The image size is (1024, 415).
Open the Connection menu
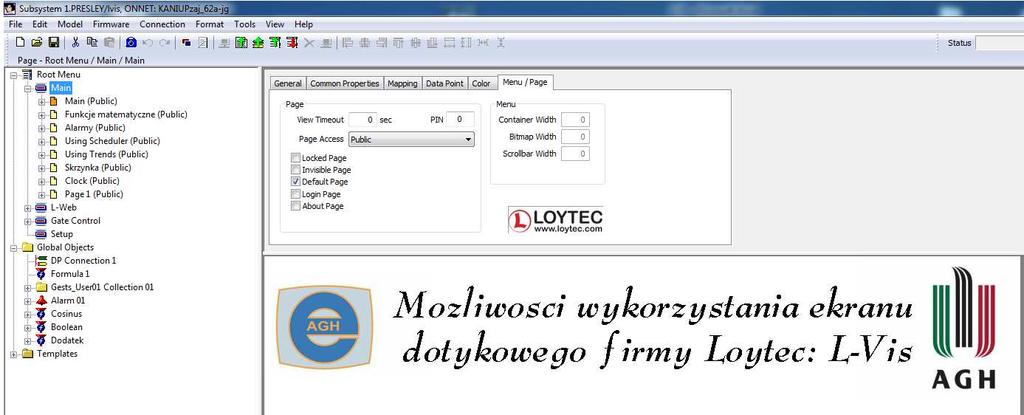pyautogui.click(x=163, y=24)
